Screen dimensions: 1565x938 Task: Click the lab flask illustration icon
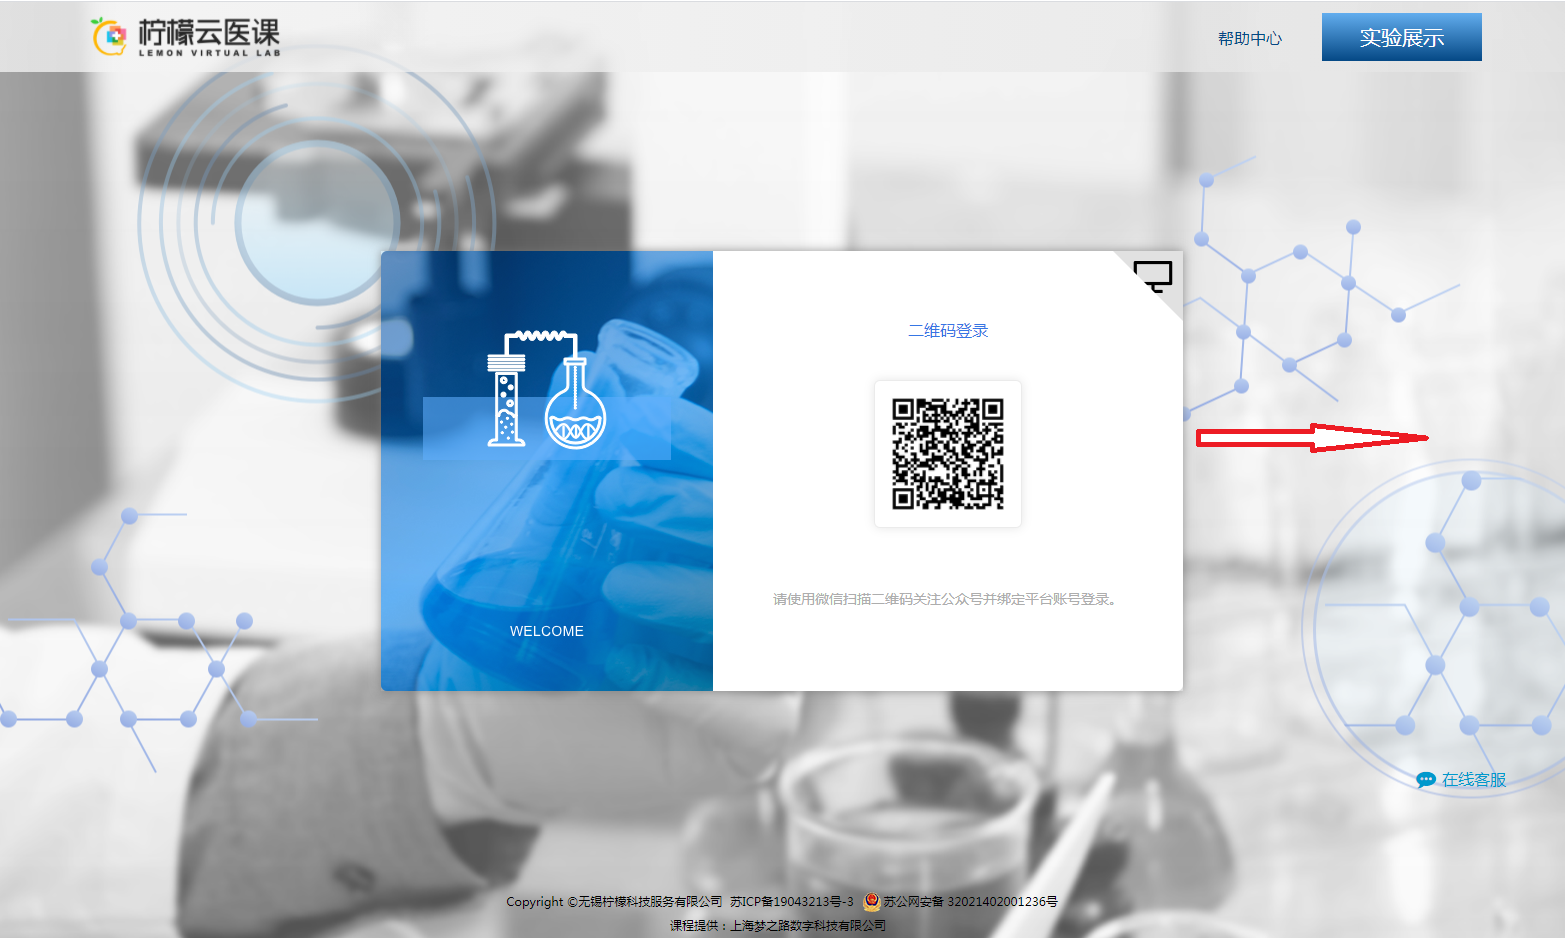pos(547,388)
